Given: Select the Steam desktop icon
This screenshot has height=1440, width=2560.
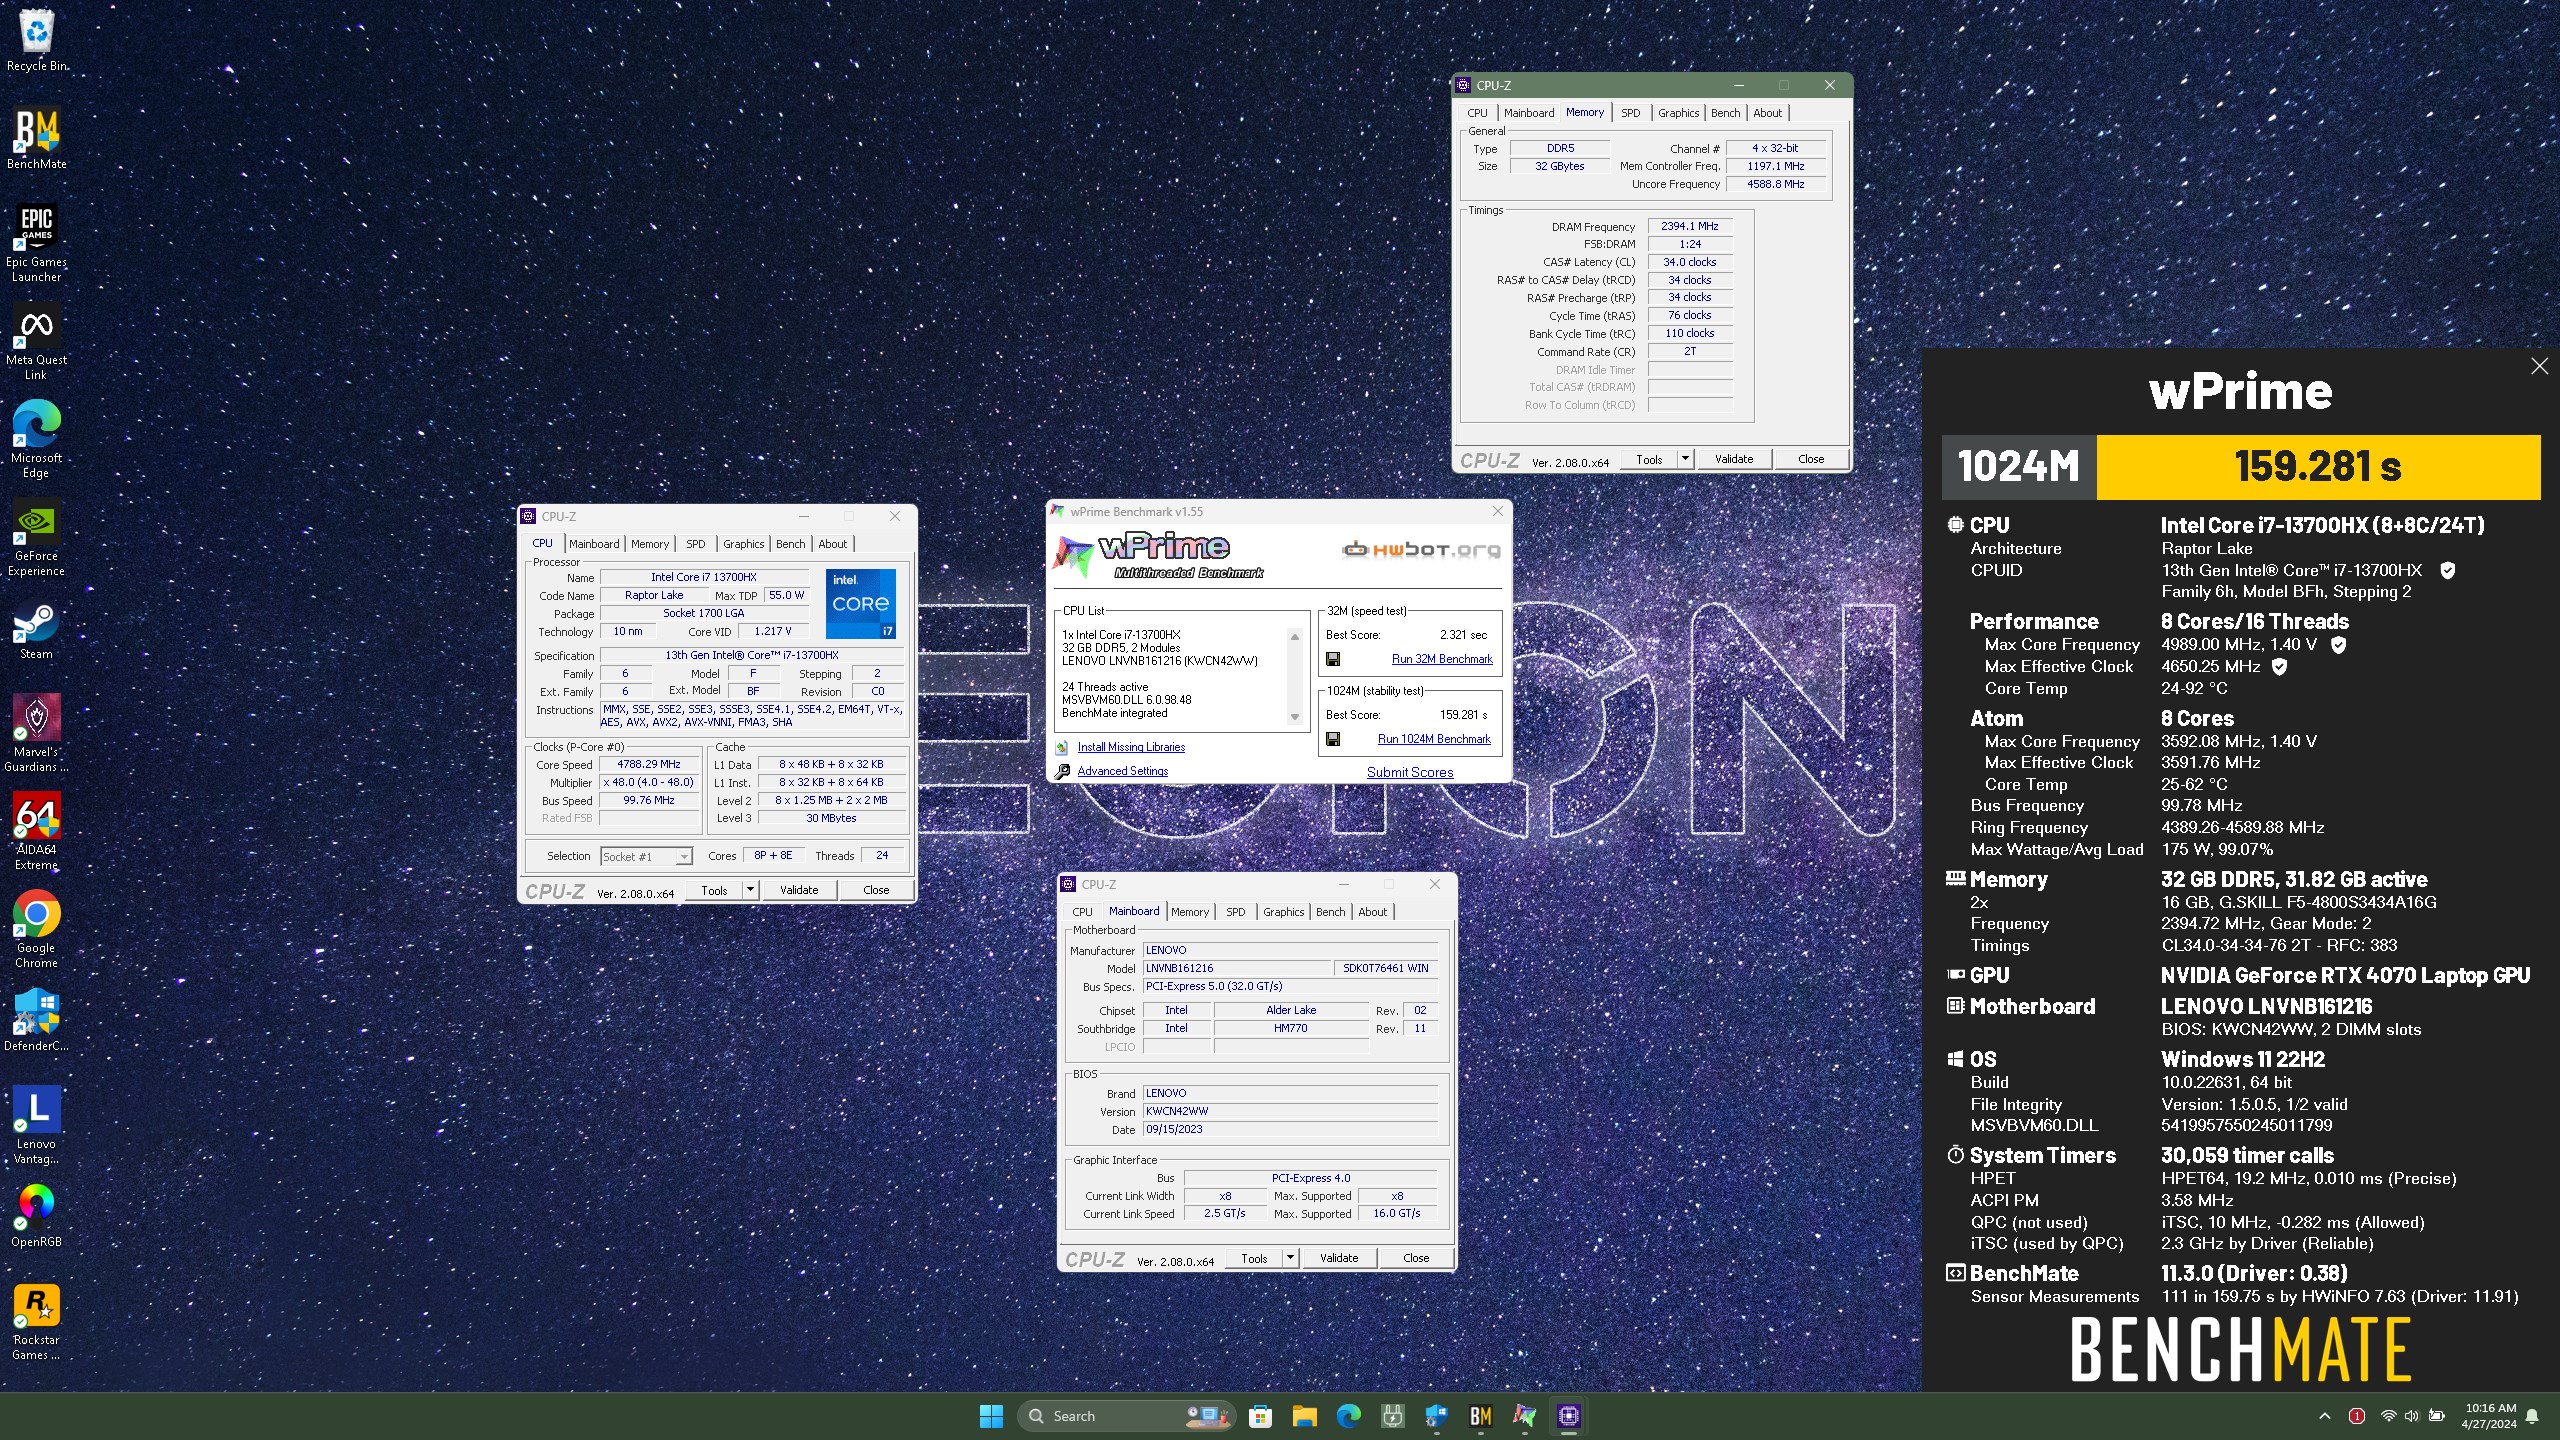Looking at the screenshot, I should pos(36,629).
